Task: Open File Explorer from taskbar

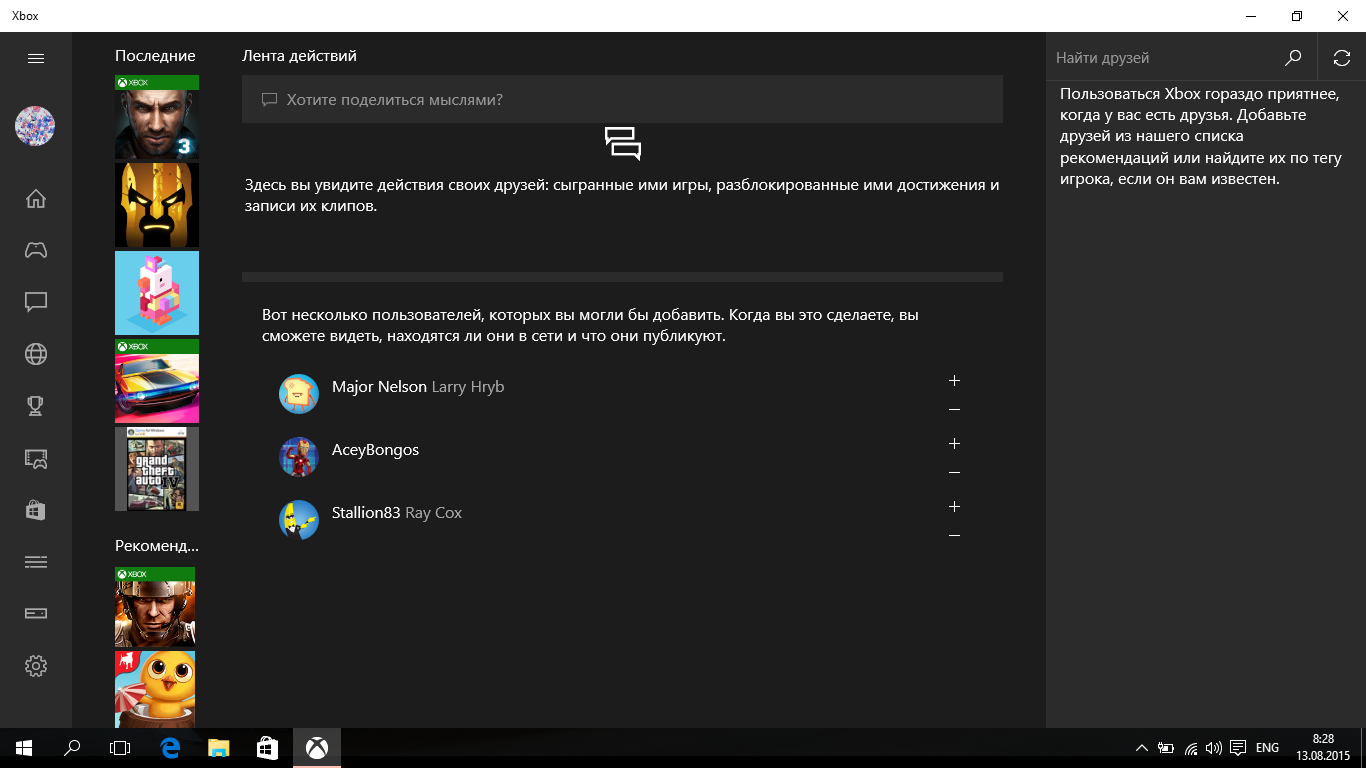Action: pyautogui.click(x=218, y=748)
